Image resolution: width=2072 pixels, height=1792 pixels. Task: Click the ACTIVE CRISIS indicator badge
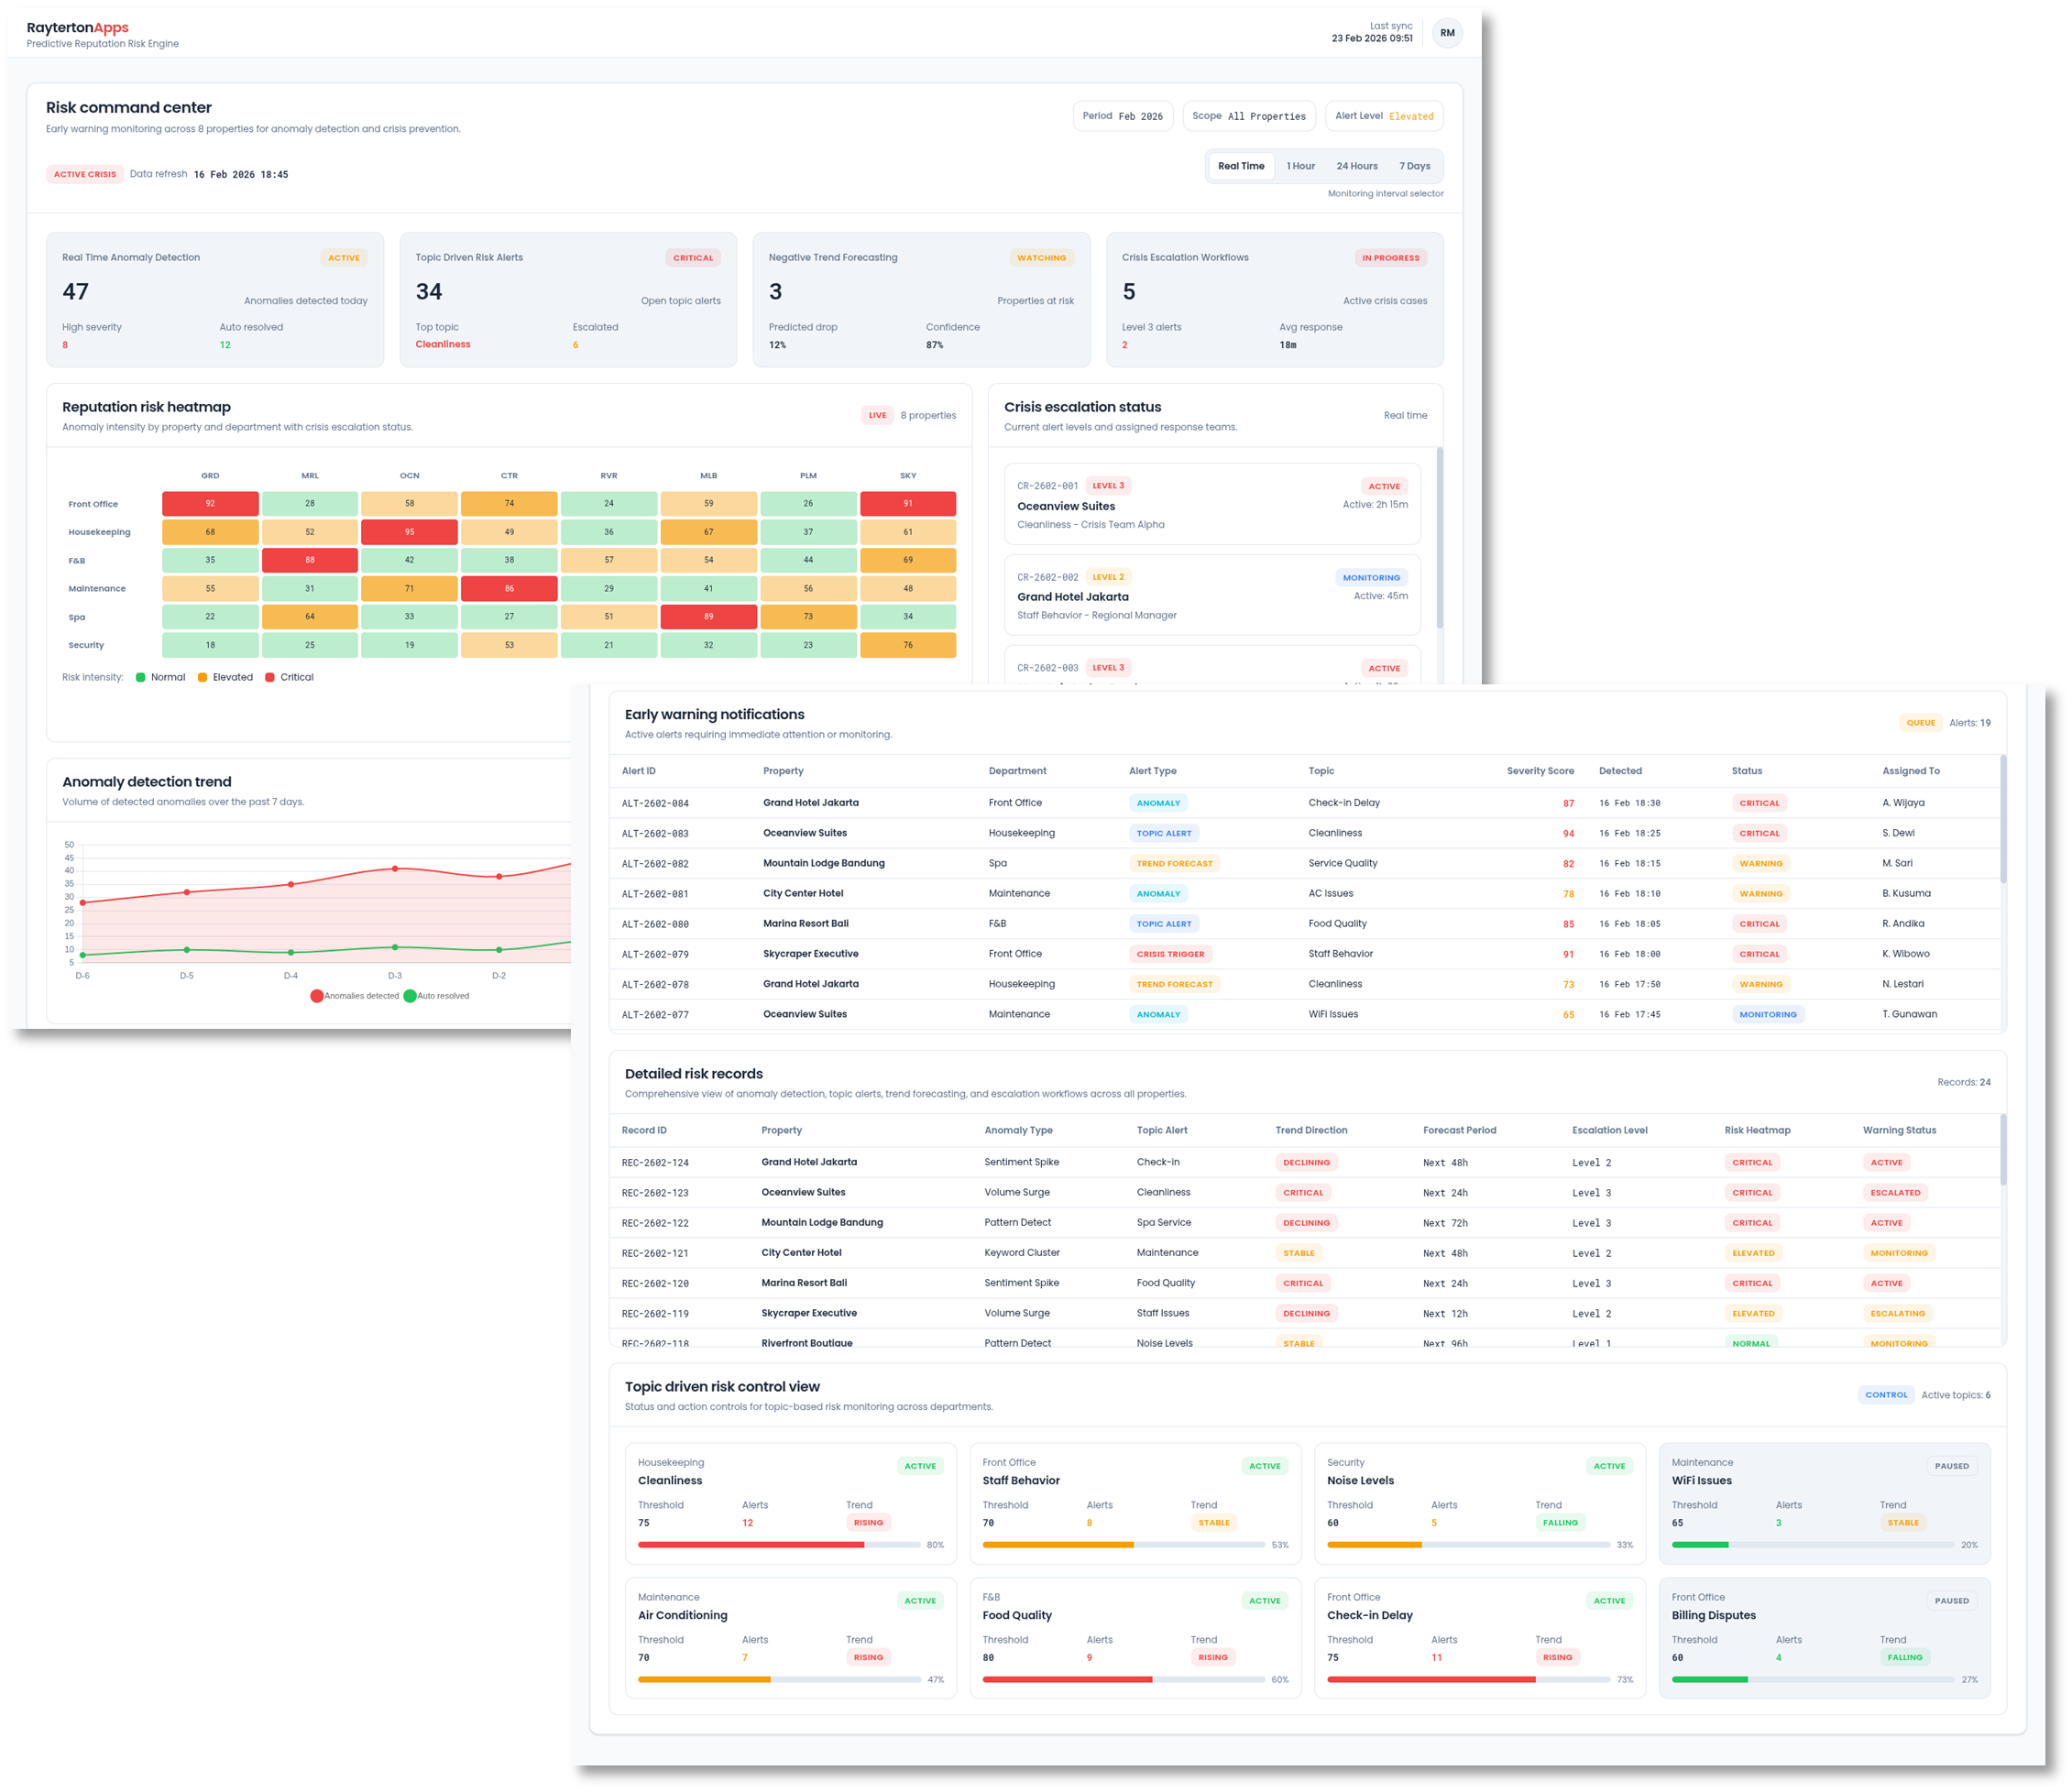pos(85,174)
